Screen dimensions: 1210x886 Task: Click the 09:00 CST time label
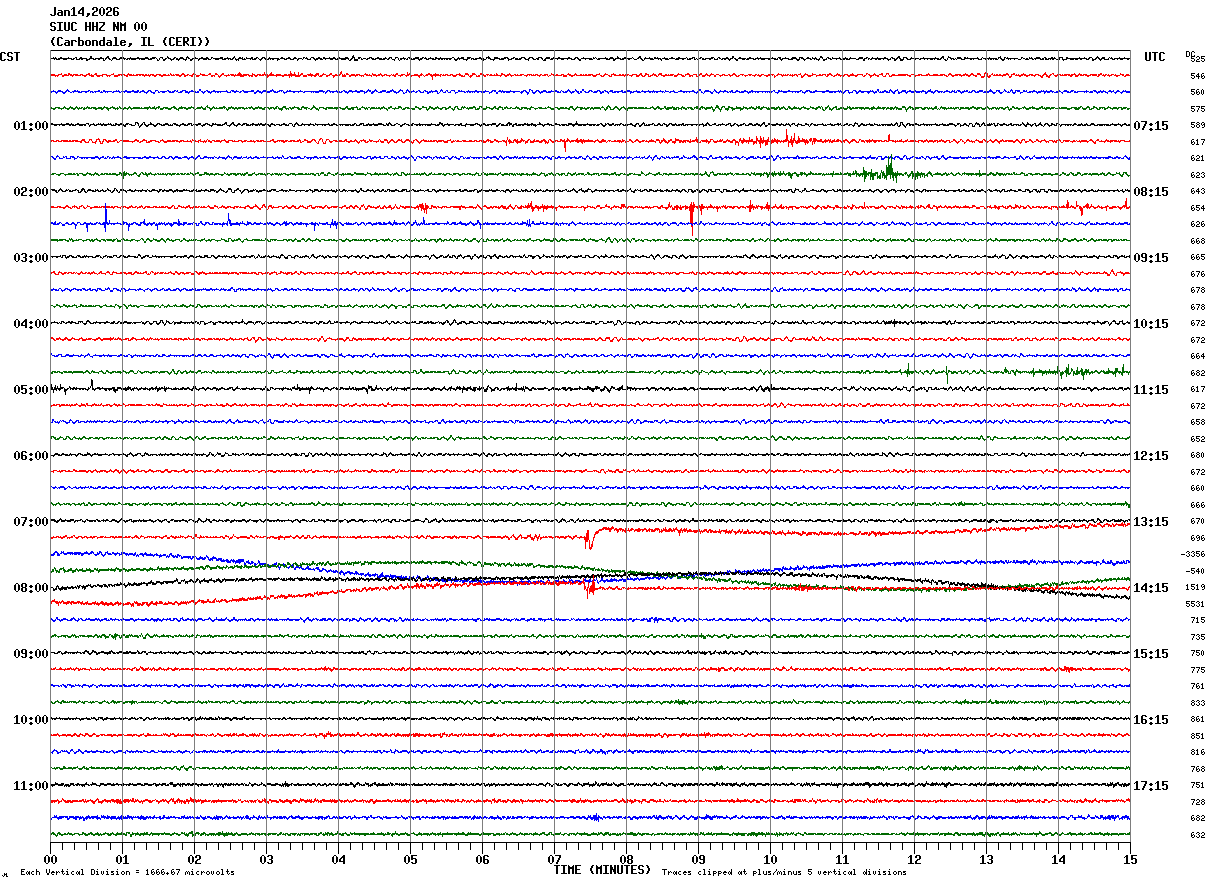tap(31, 654)
